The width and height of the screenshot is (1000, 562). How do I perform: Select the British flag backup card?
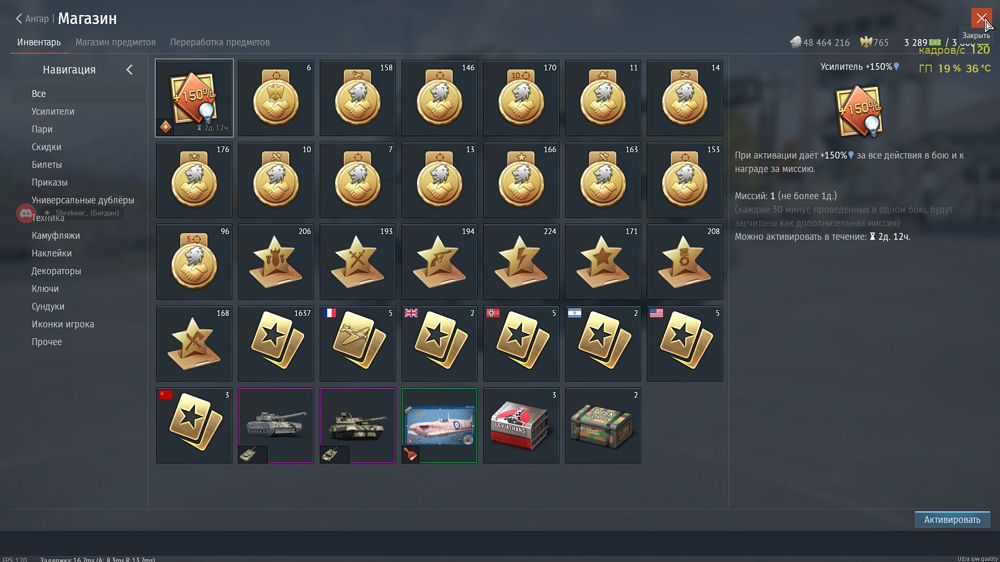tap(439, 343)
